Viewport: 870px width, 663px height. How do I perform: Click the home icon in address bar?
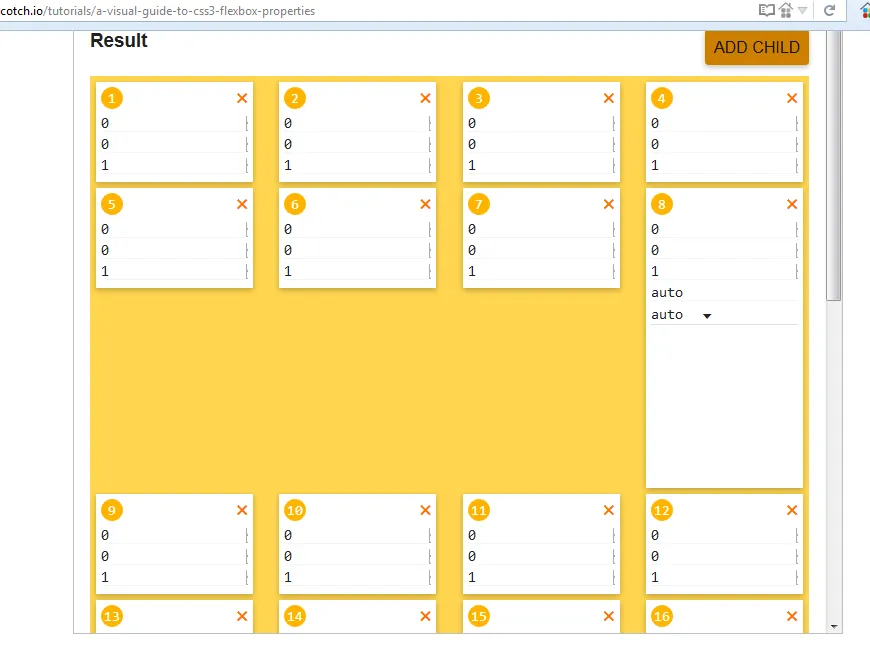click(786, 10)
